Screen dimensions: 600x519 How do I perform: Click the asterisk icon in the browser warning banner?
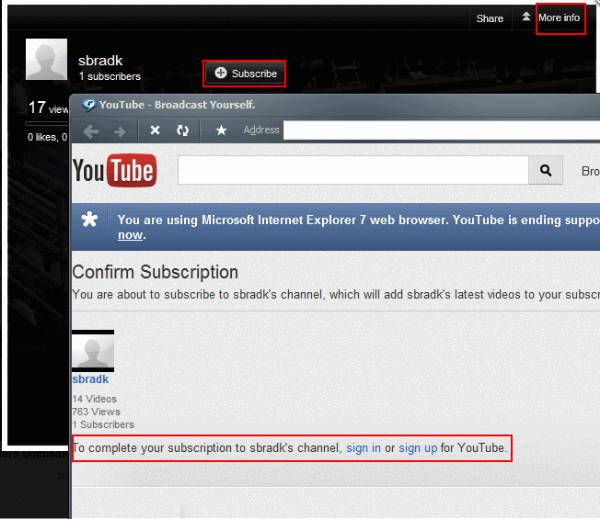click(x=90, y=219)
